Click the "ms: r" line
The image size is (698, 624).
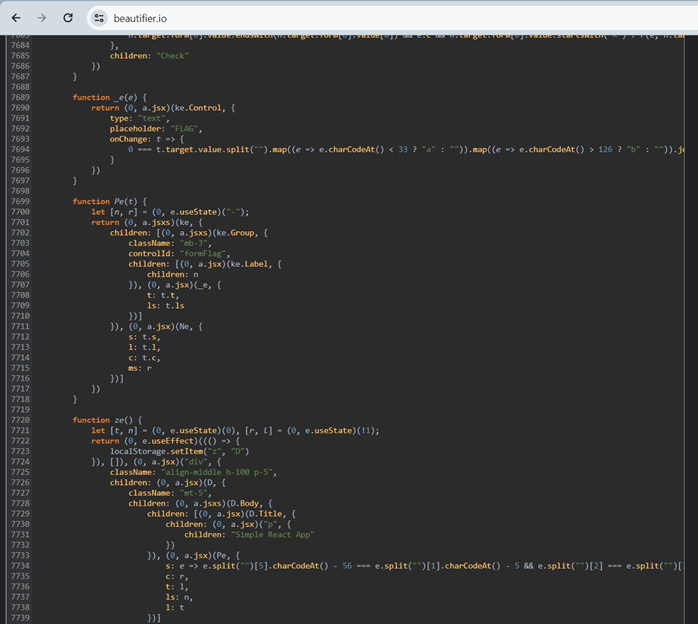tap(140, 368)
